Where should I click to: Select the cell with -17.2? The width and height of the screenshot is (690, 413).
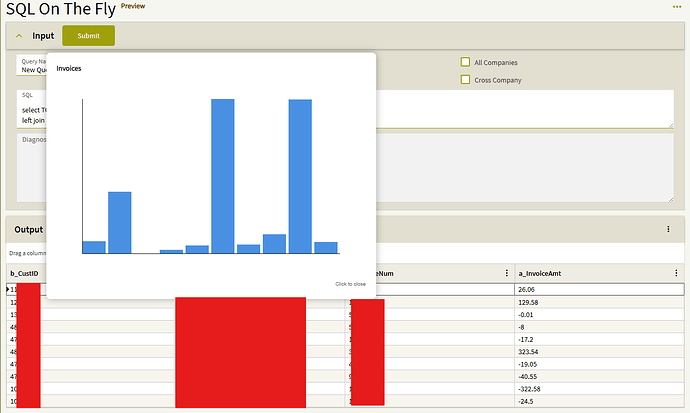pyautogui.click(x=599, y=339)
